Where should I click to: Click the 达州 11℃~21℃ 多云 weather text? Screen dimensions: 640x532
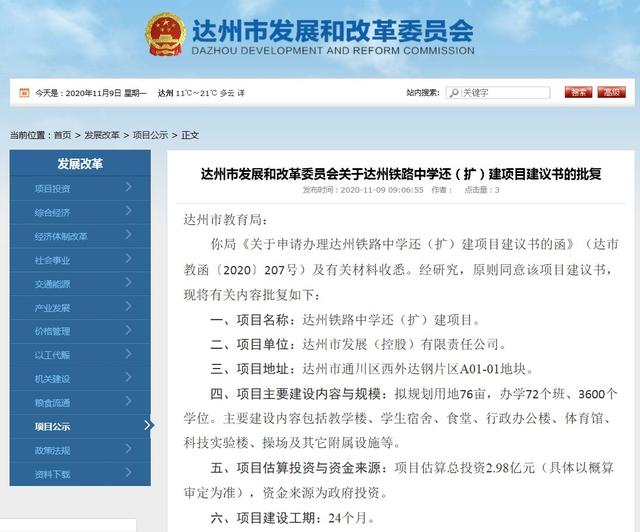pyautogui.click(x=196, y=93)
